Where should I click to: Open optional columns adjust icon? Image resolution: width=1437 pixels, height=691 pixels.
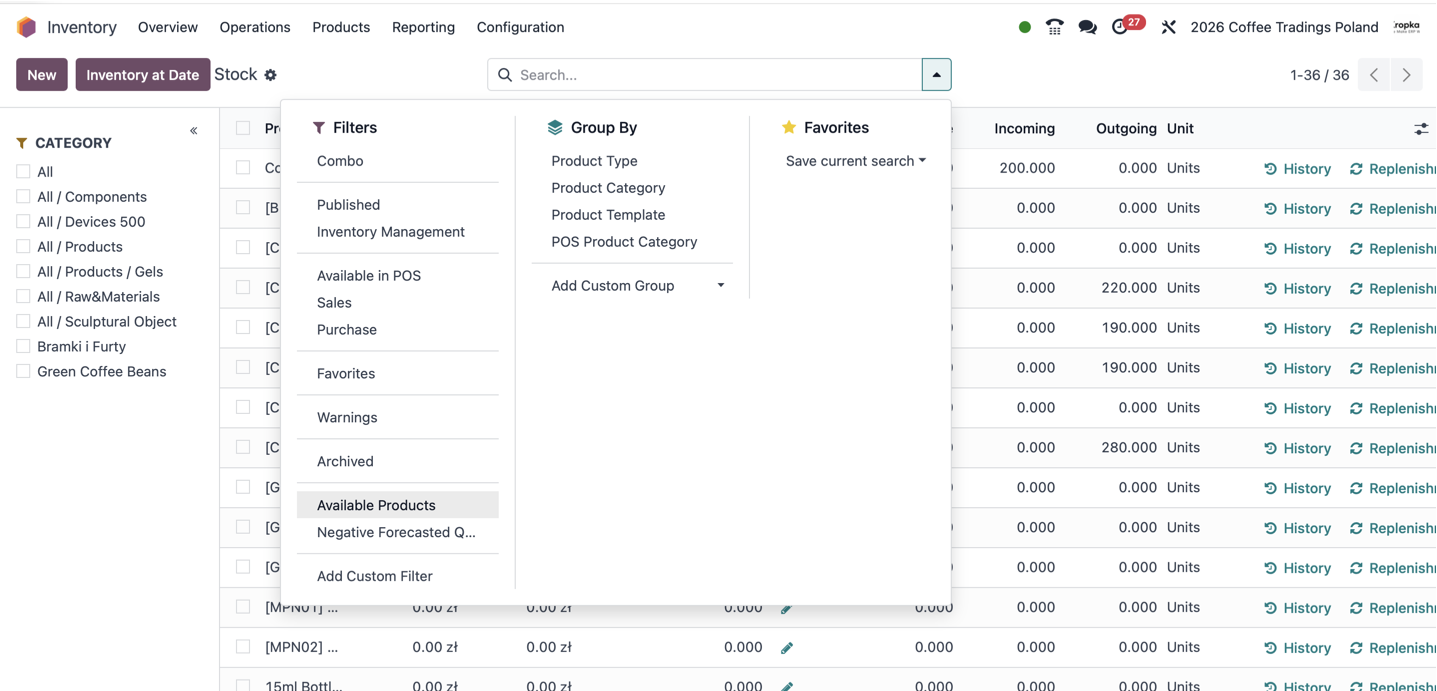tap(1421, 129)
